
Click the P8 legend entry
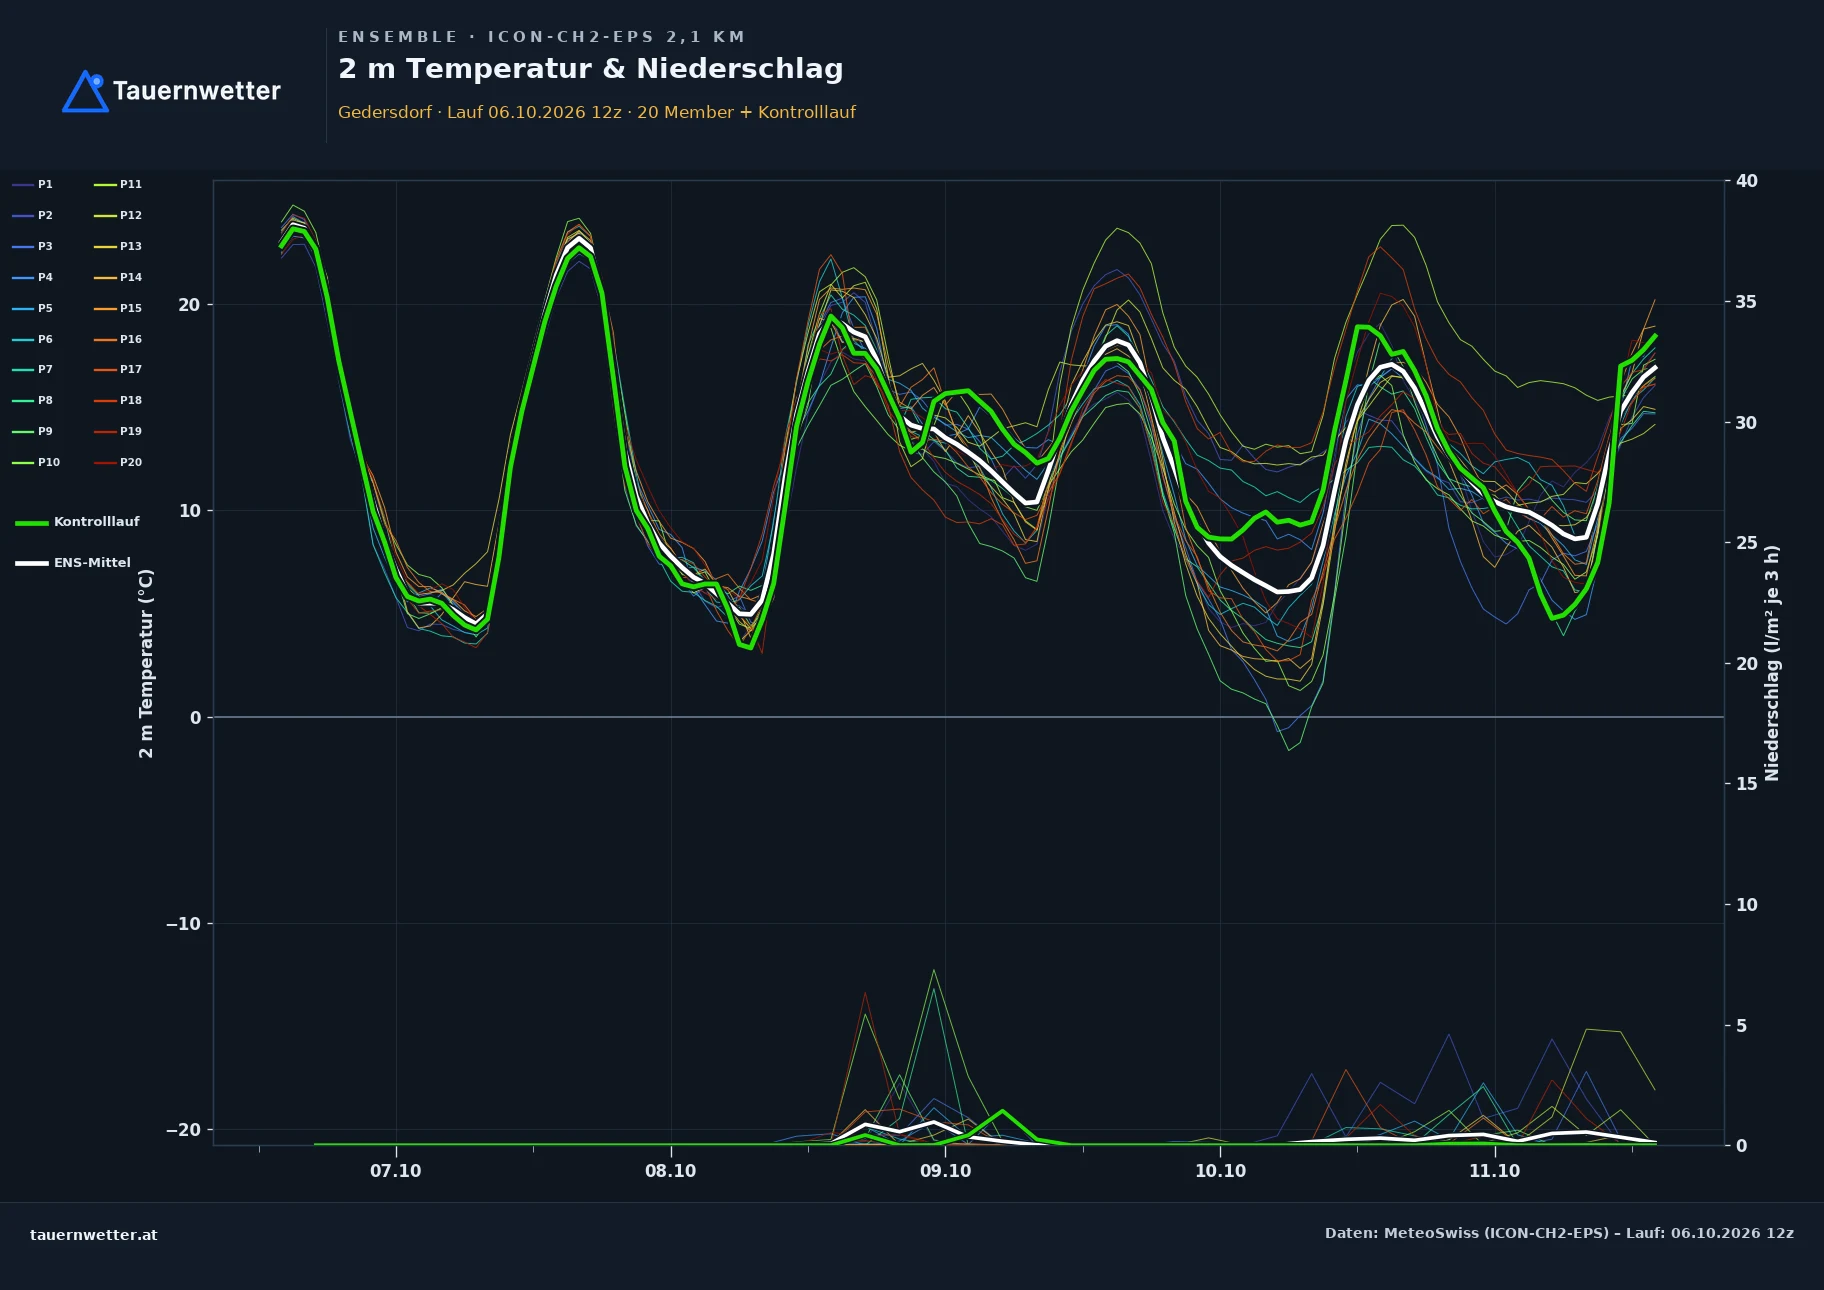coord(33,401)
